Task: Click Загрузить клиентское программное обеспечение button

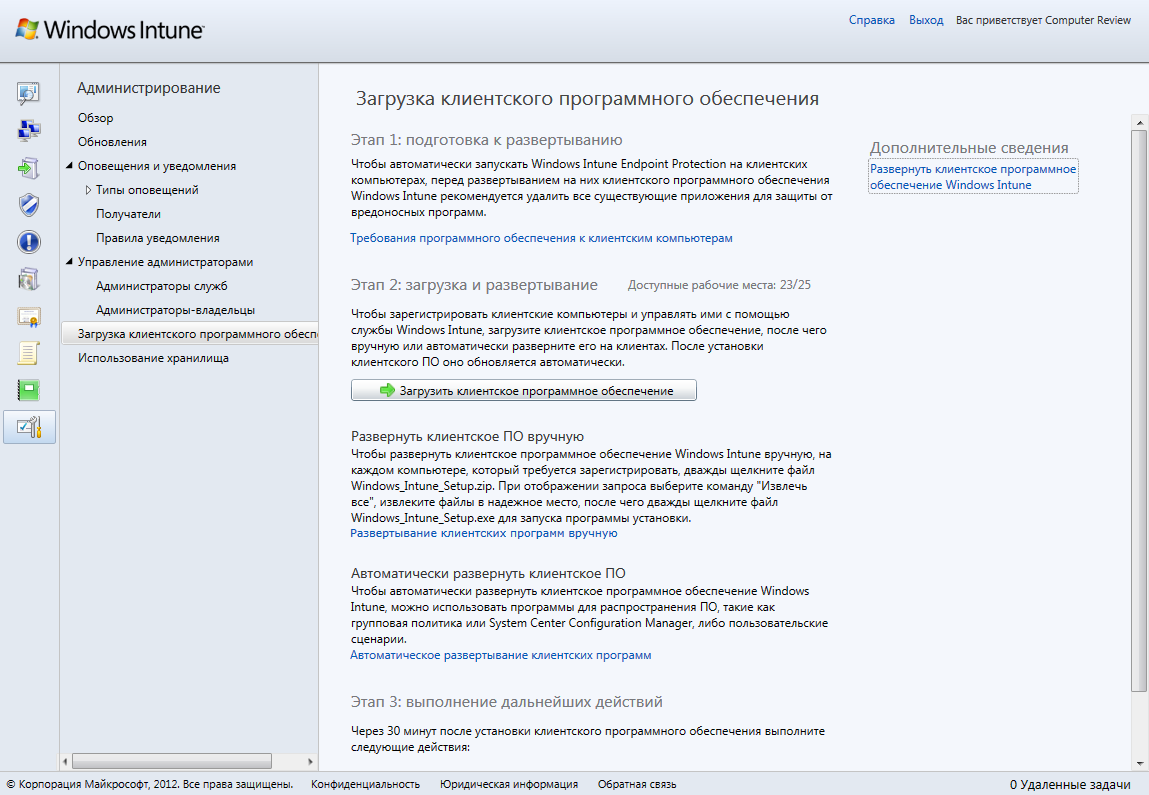Action: tap(523, 391)
